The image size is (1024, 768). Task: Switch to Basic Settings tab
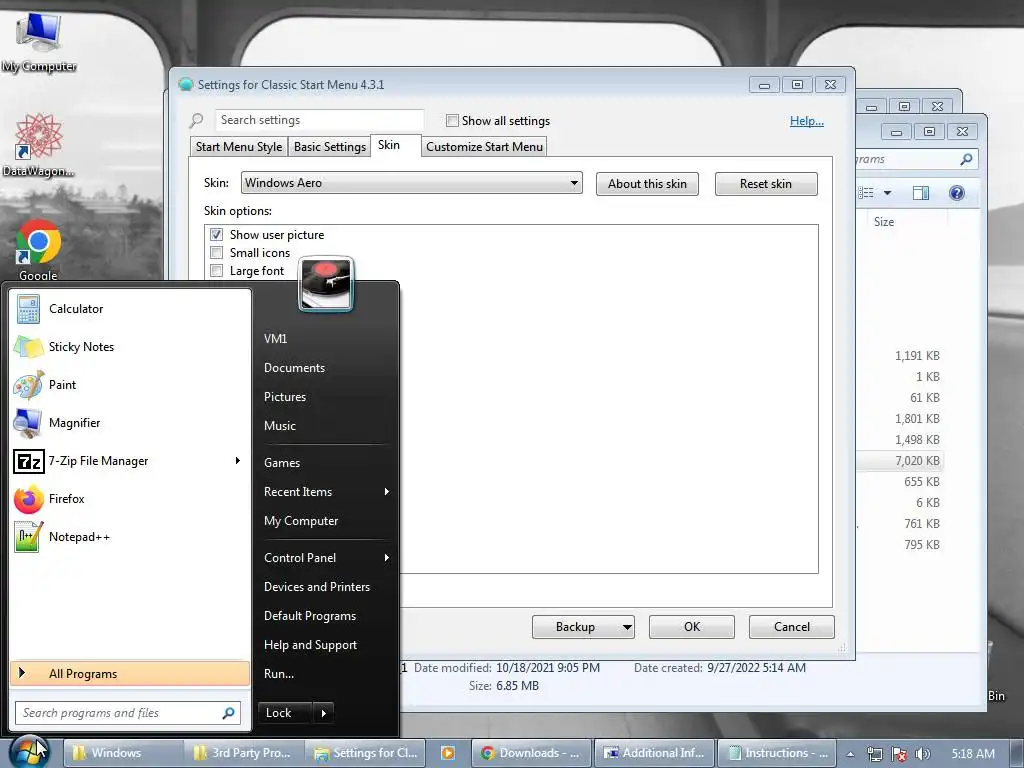point(330,147)
